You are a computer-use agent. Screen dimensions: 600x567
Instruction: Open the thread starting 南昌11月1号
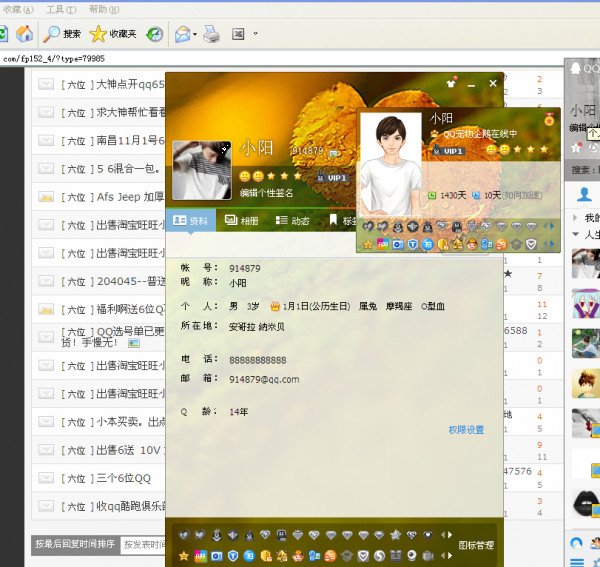click(x=130, y=140)
